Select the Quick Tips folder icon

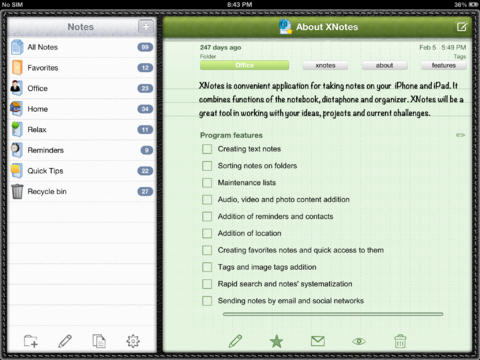click(x=16, y=171)
